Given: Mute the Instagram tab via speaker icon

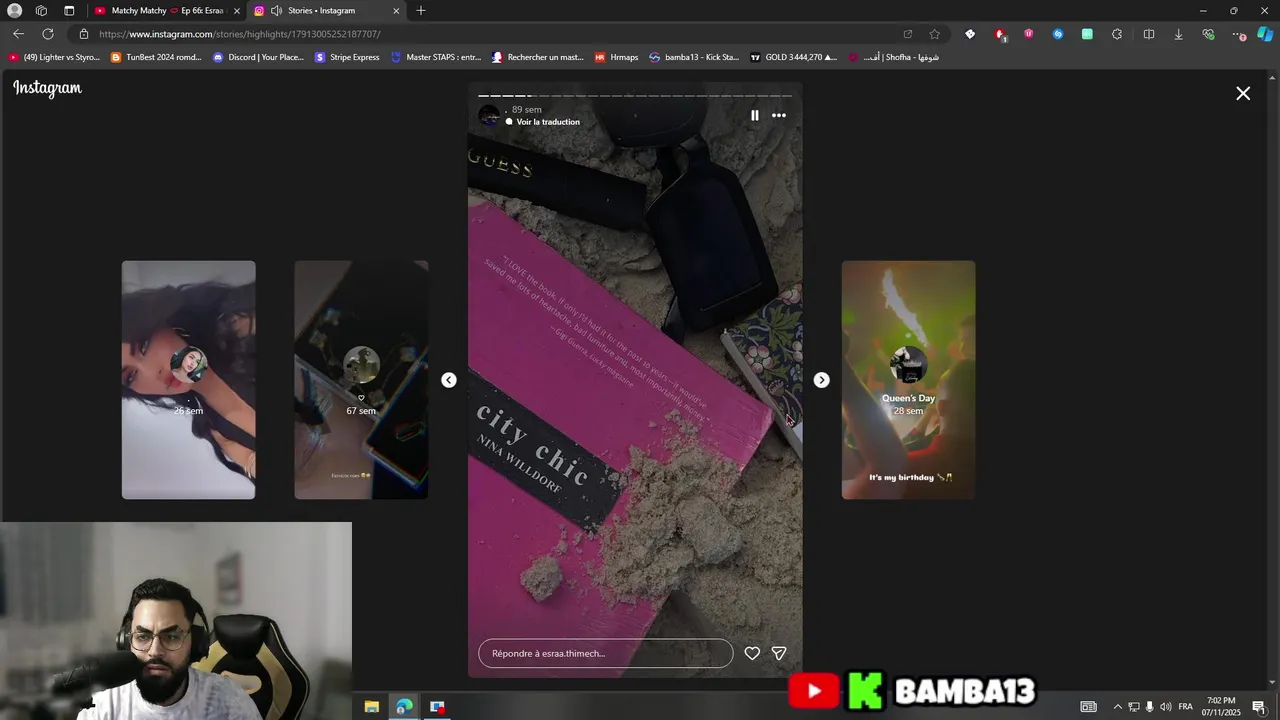Looking at the screenshot, I should click(276, 11).
